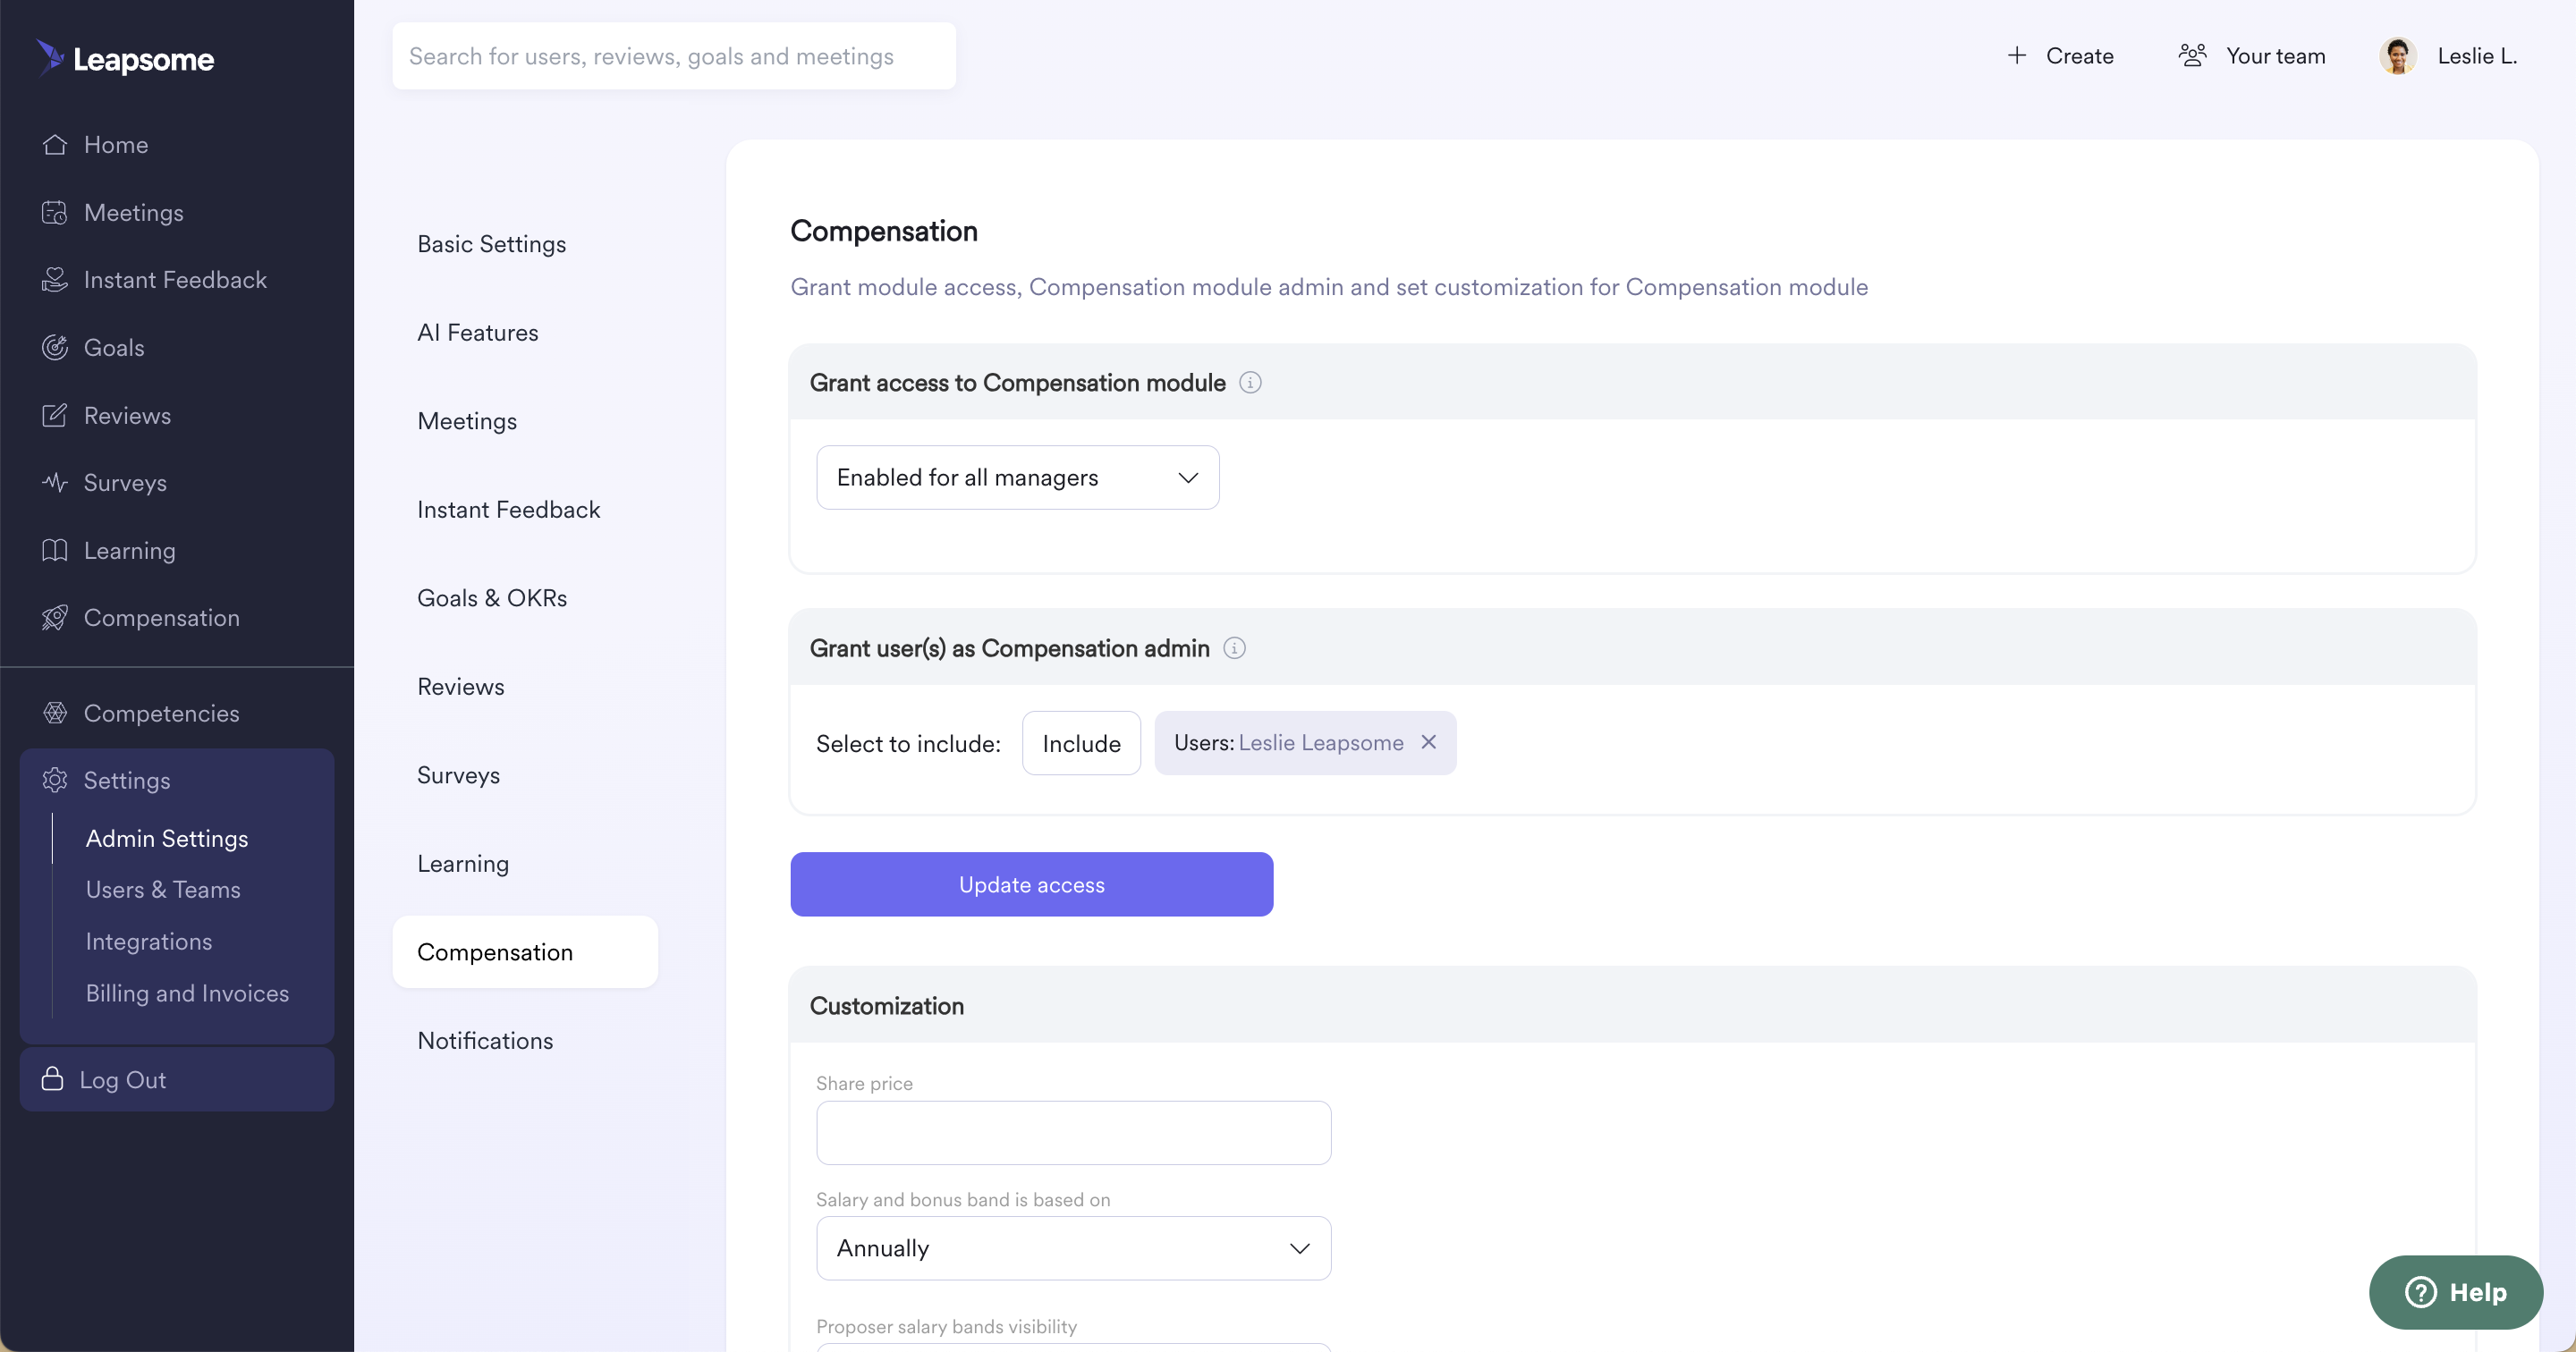The width and height of the screenshot is (2576, 1352).
Task: Open Notifications settings tab
Action: [x=485, y=1041]
